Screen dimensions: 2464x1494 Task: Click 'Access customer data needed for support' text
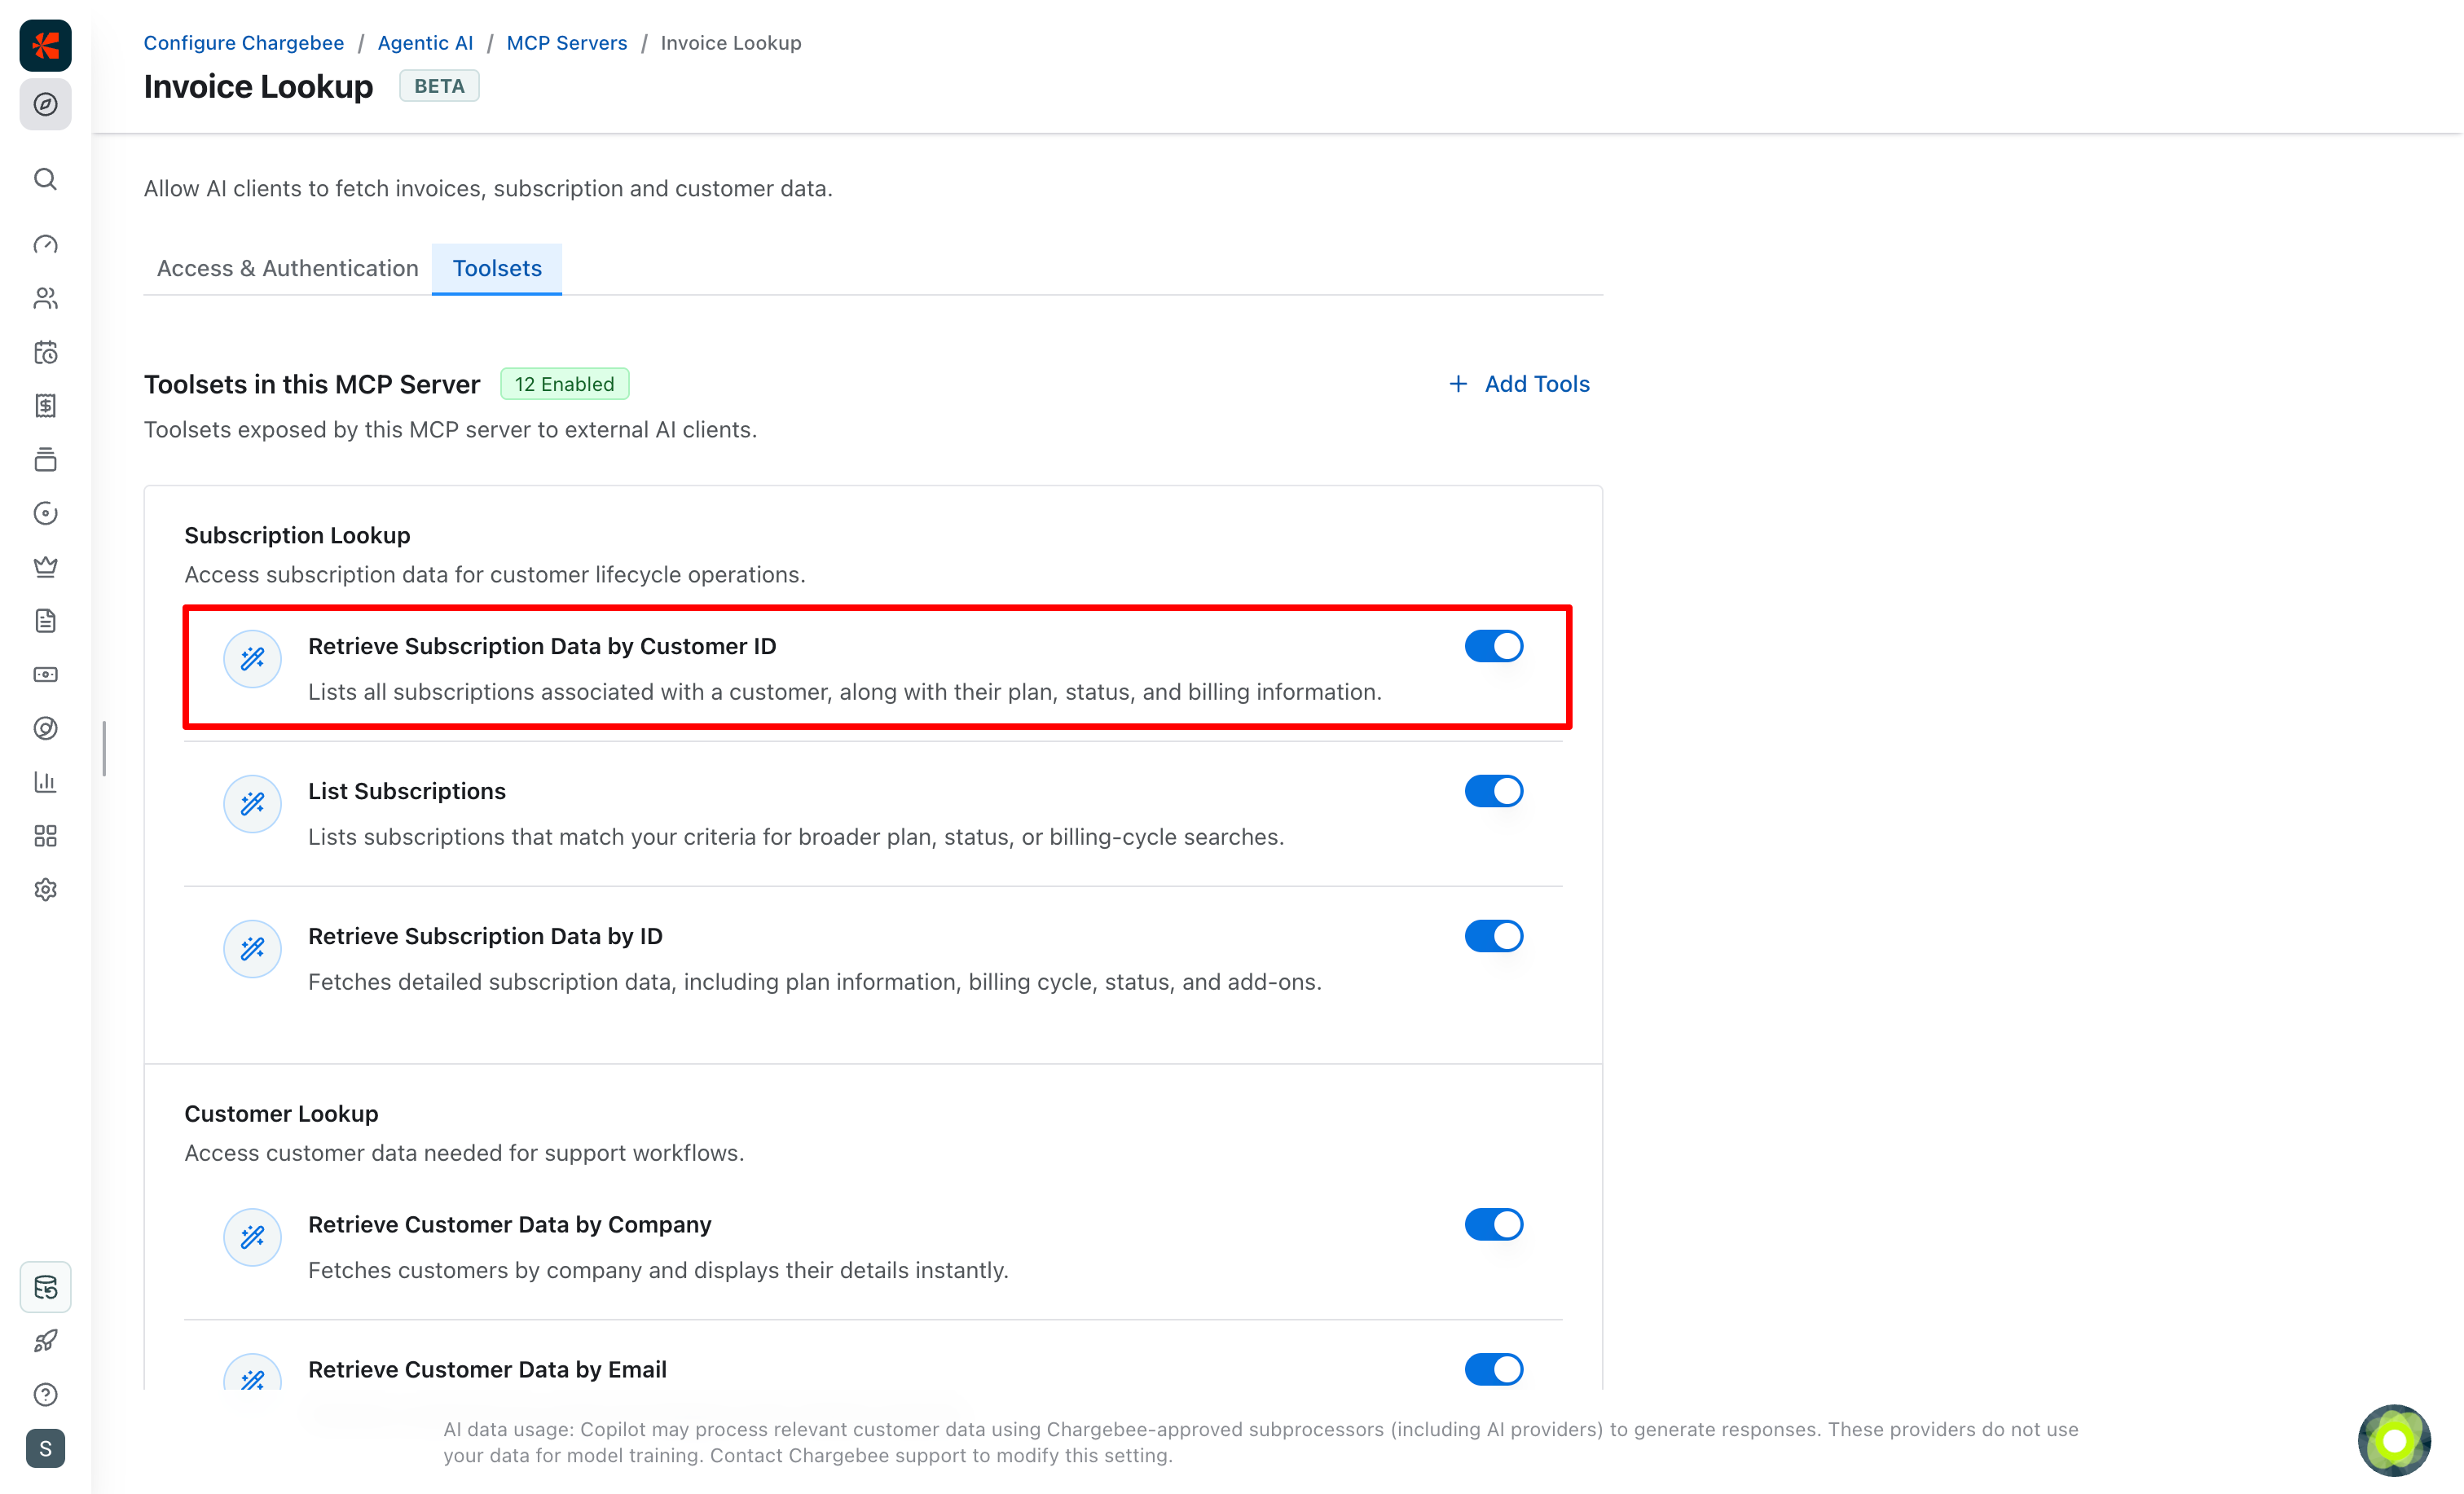464,1152
